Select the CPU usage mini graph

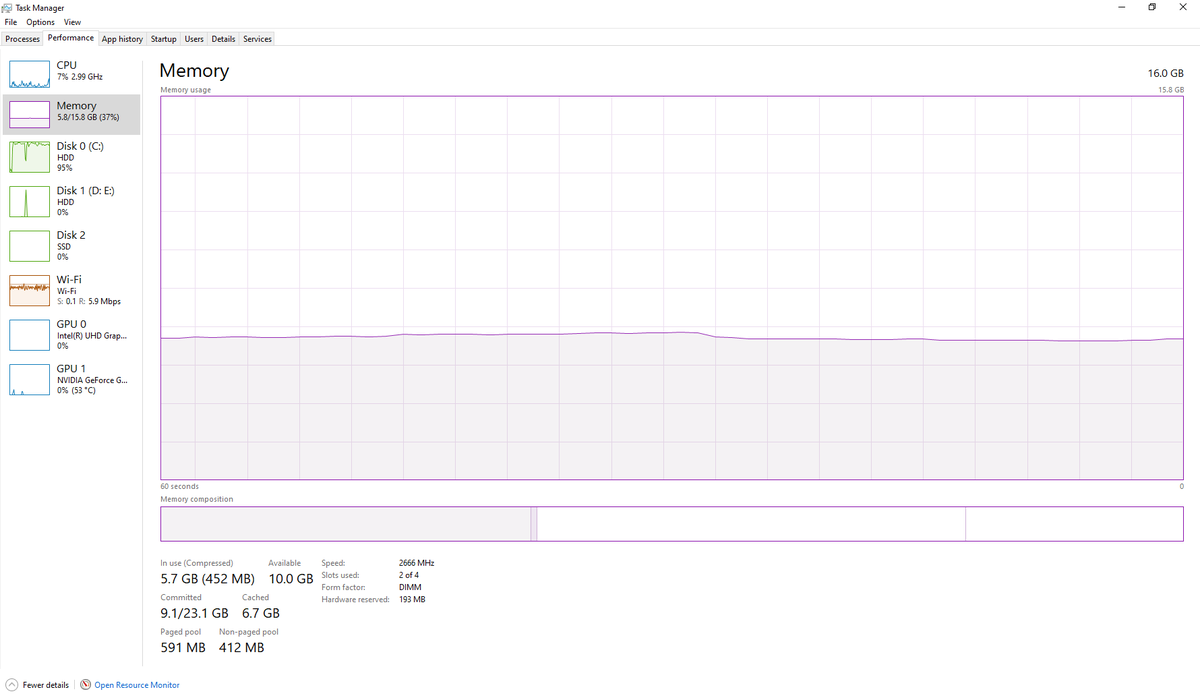30,72
